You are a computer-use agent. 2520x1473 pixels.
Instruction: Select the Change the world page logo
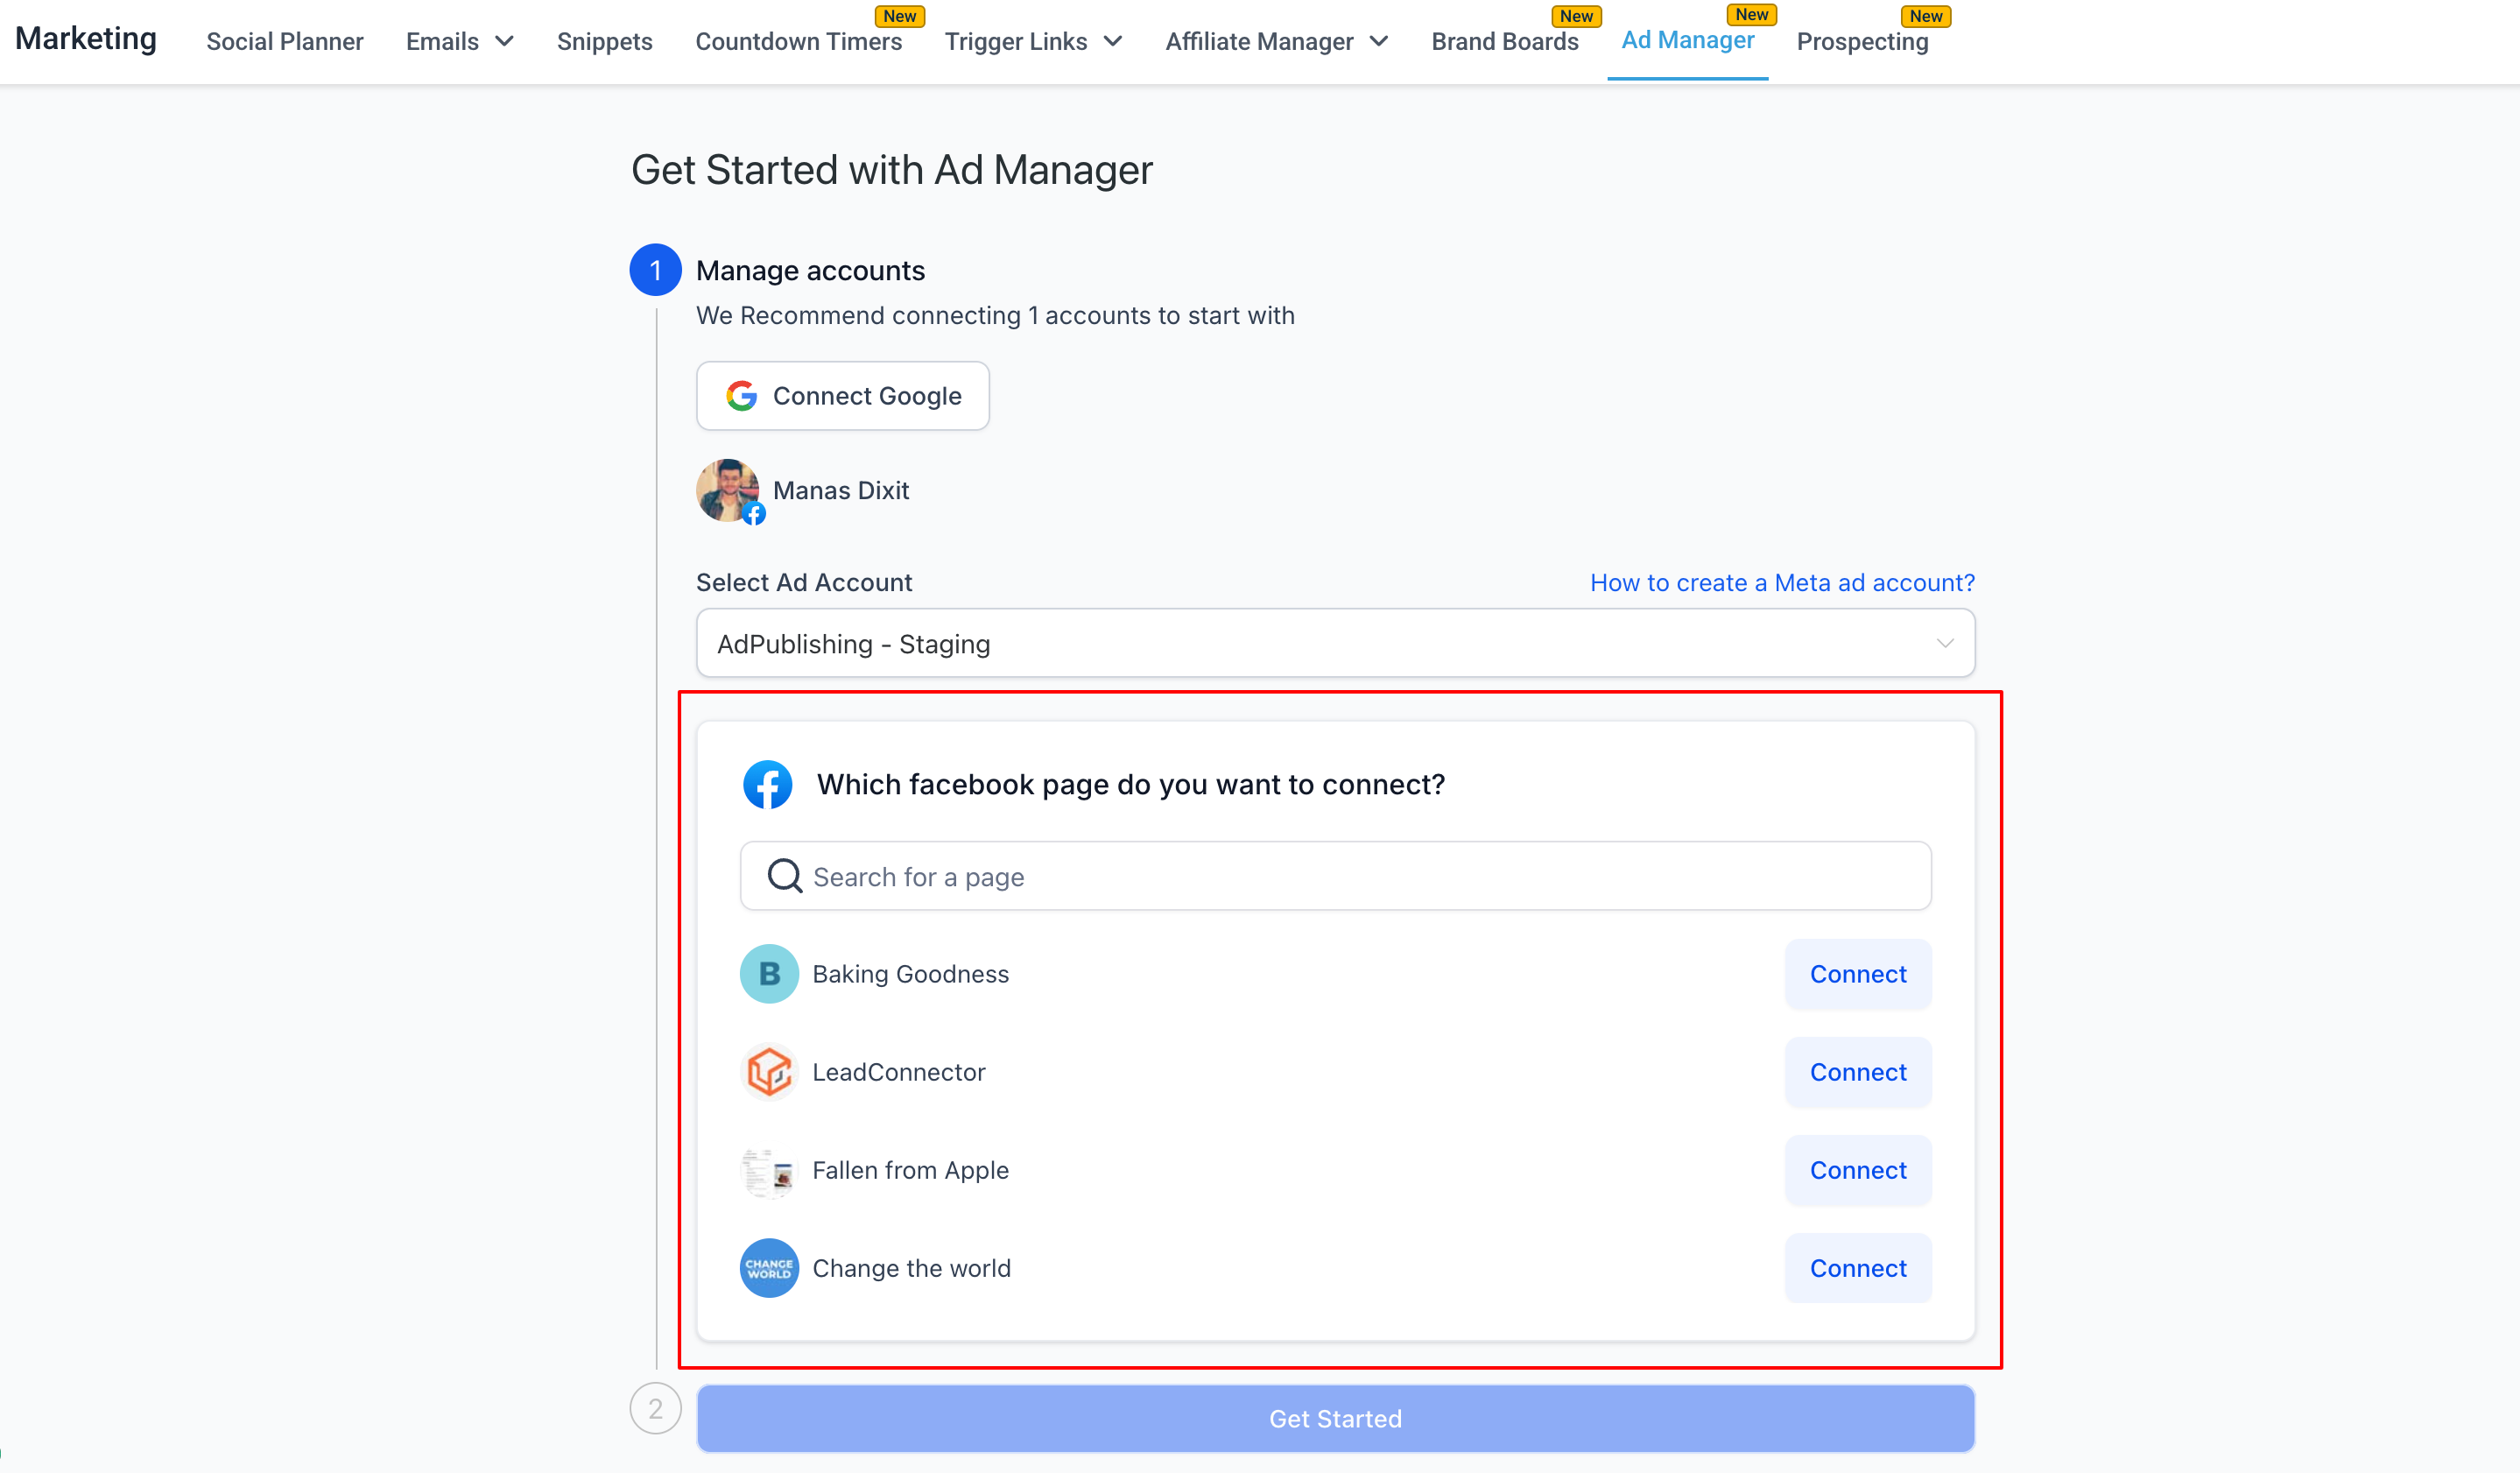[x=769, y=1268]
